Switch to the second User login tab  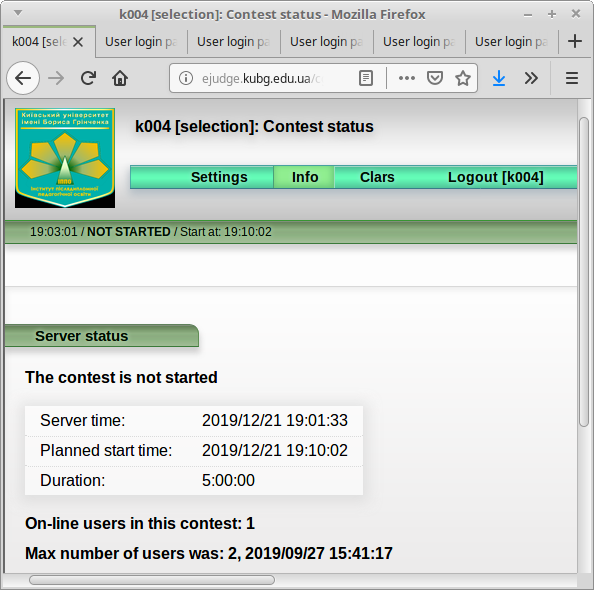click(233, 42)
